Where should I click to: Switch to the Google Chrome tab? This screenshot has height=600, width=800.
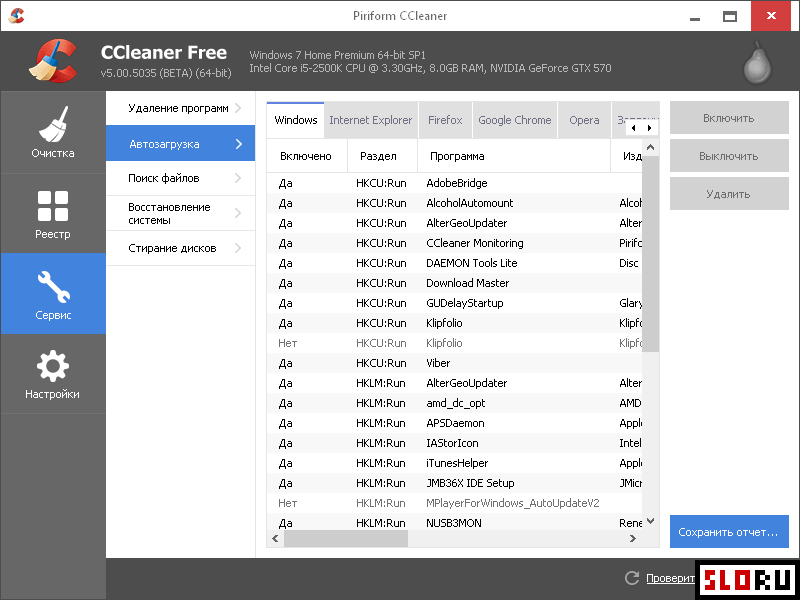click(515, 120)
